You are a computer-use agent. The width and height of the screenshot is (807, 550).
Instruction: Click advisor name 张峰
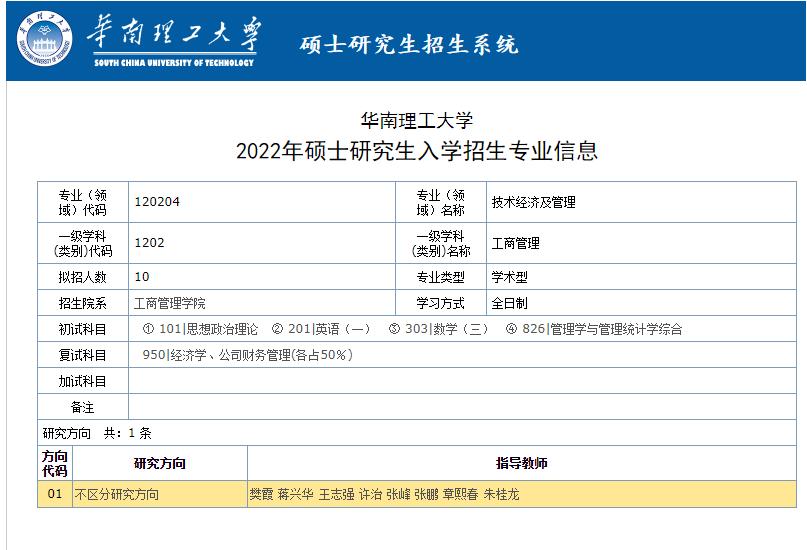click(x=398, y=494)
